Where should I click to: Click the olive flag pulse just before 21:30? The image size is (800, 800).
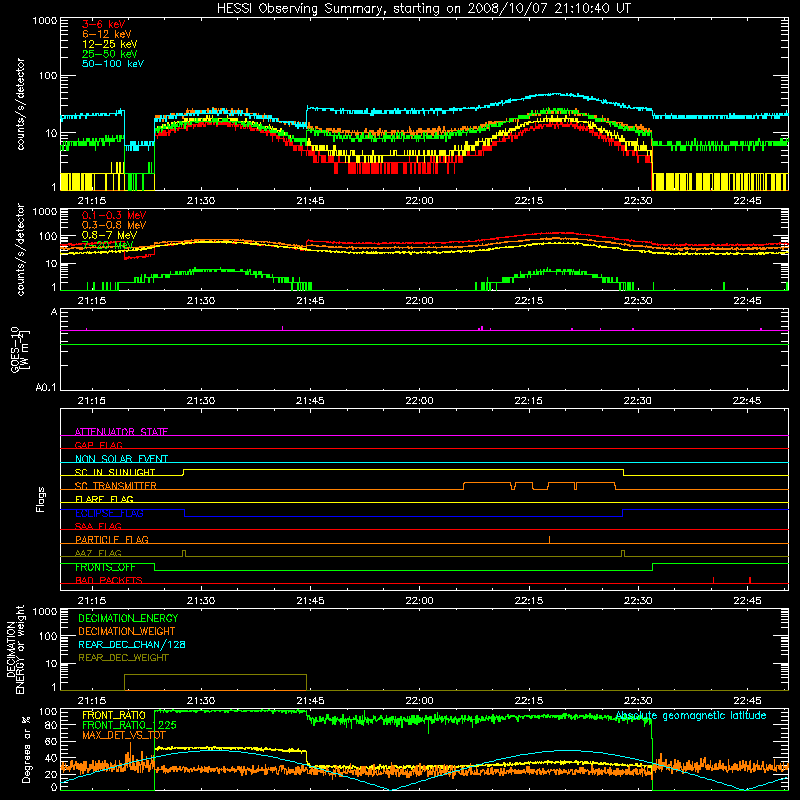coord(184,553)
